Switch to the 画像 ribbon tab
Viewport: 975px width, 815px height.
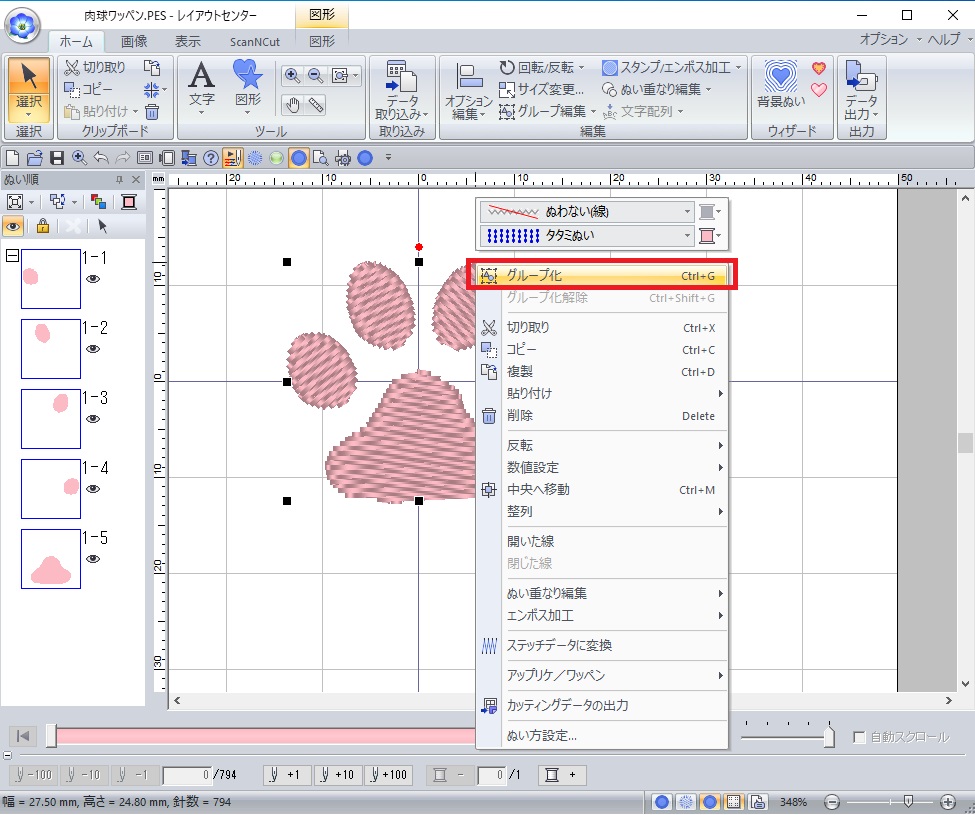click(x=134, y=41)
